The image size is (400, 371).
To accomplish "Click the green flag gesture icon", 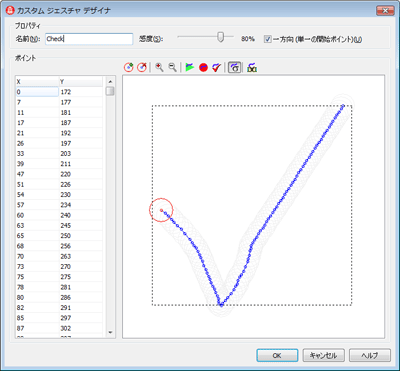I will click(x=190, y=68).
